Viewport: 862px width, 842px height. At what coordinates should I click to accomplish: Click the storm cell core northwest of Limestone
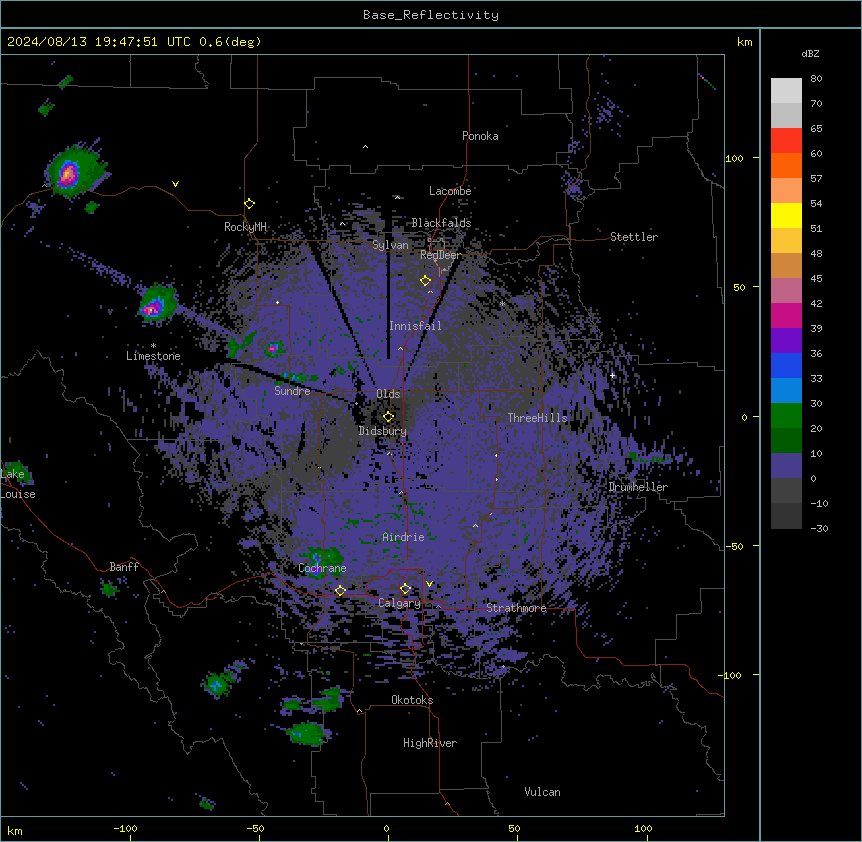[x=152, y=308]
